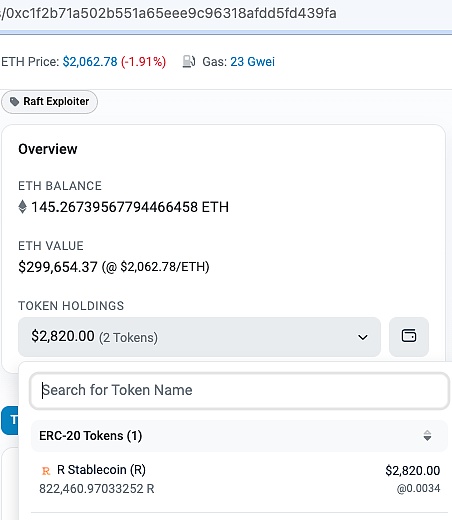Click the browser address bar URL
This screenshot has height=520, width=452.
point(169,13)
